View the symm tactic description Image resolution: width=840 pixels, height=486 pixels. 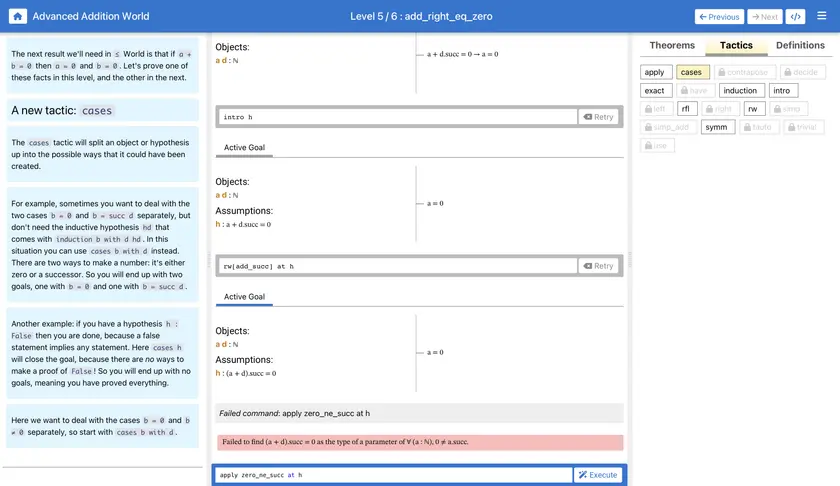pos(717,127)
